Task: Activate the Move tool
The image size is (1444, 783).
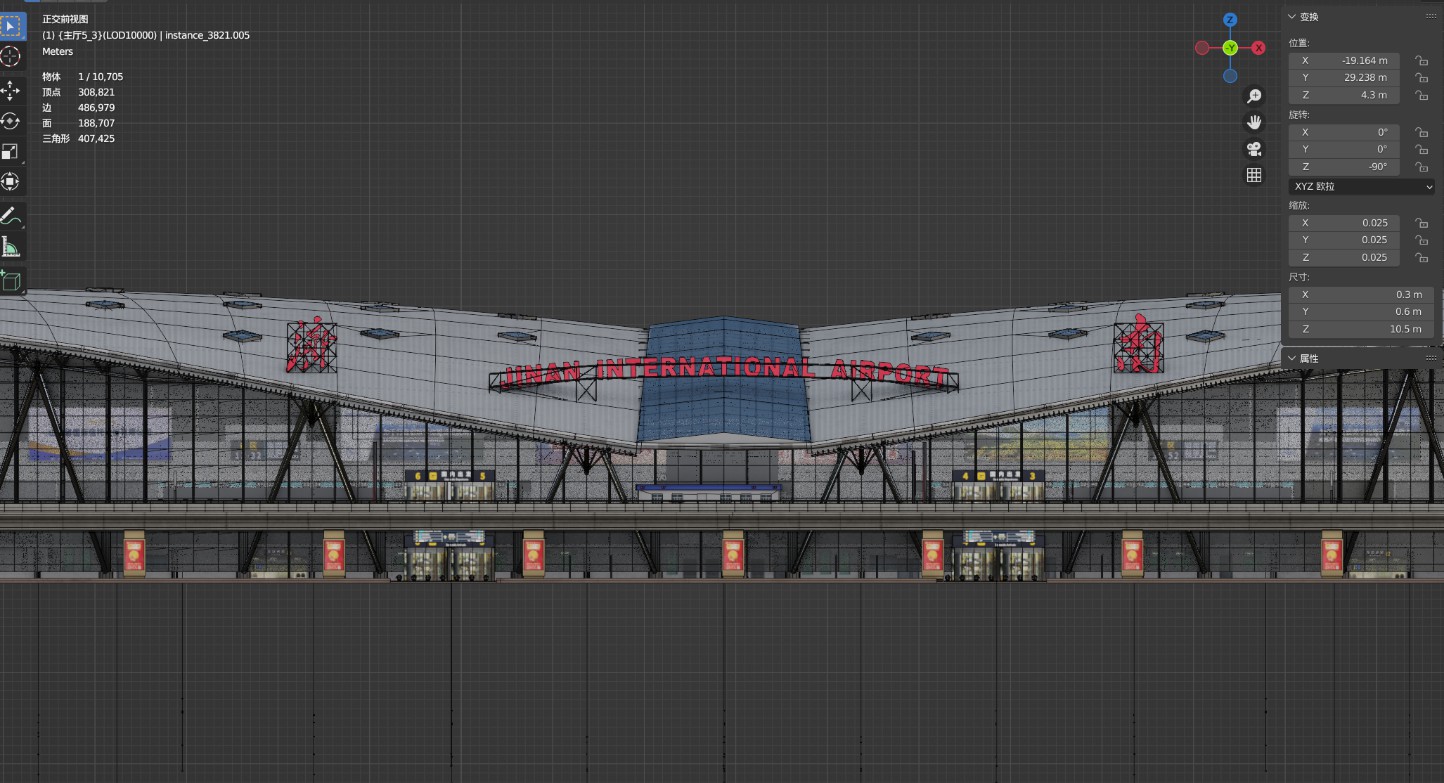Action: point(11,90)
